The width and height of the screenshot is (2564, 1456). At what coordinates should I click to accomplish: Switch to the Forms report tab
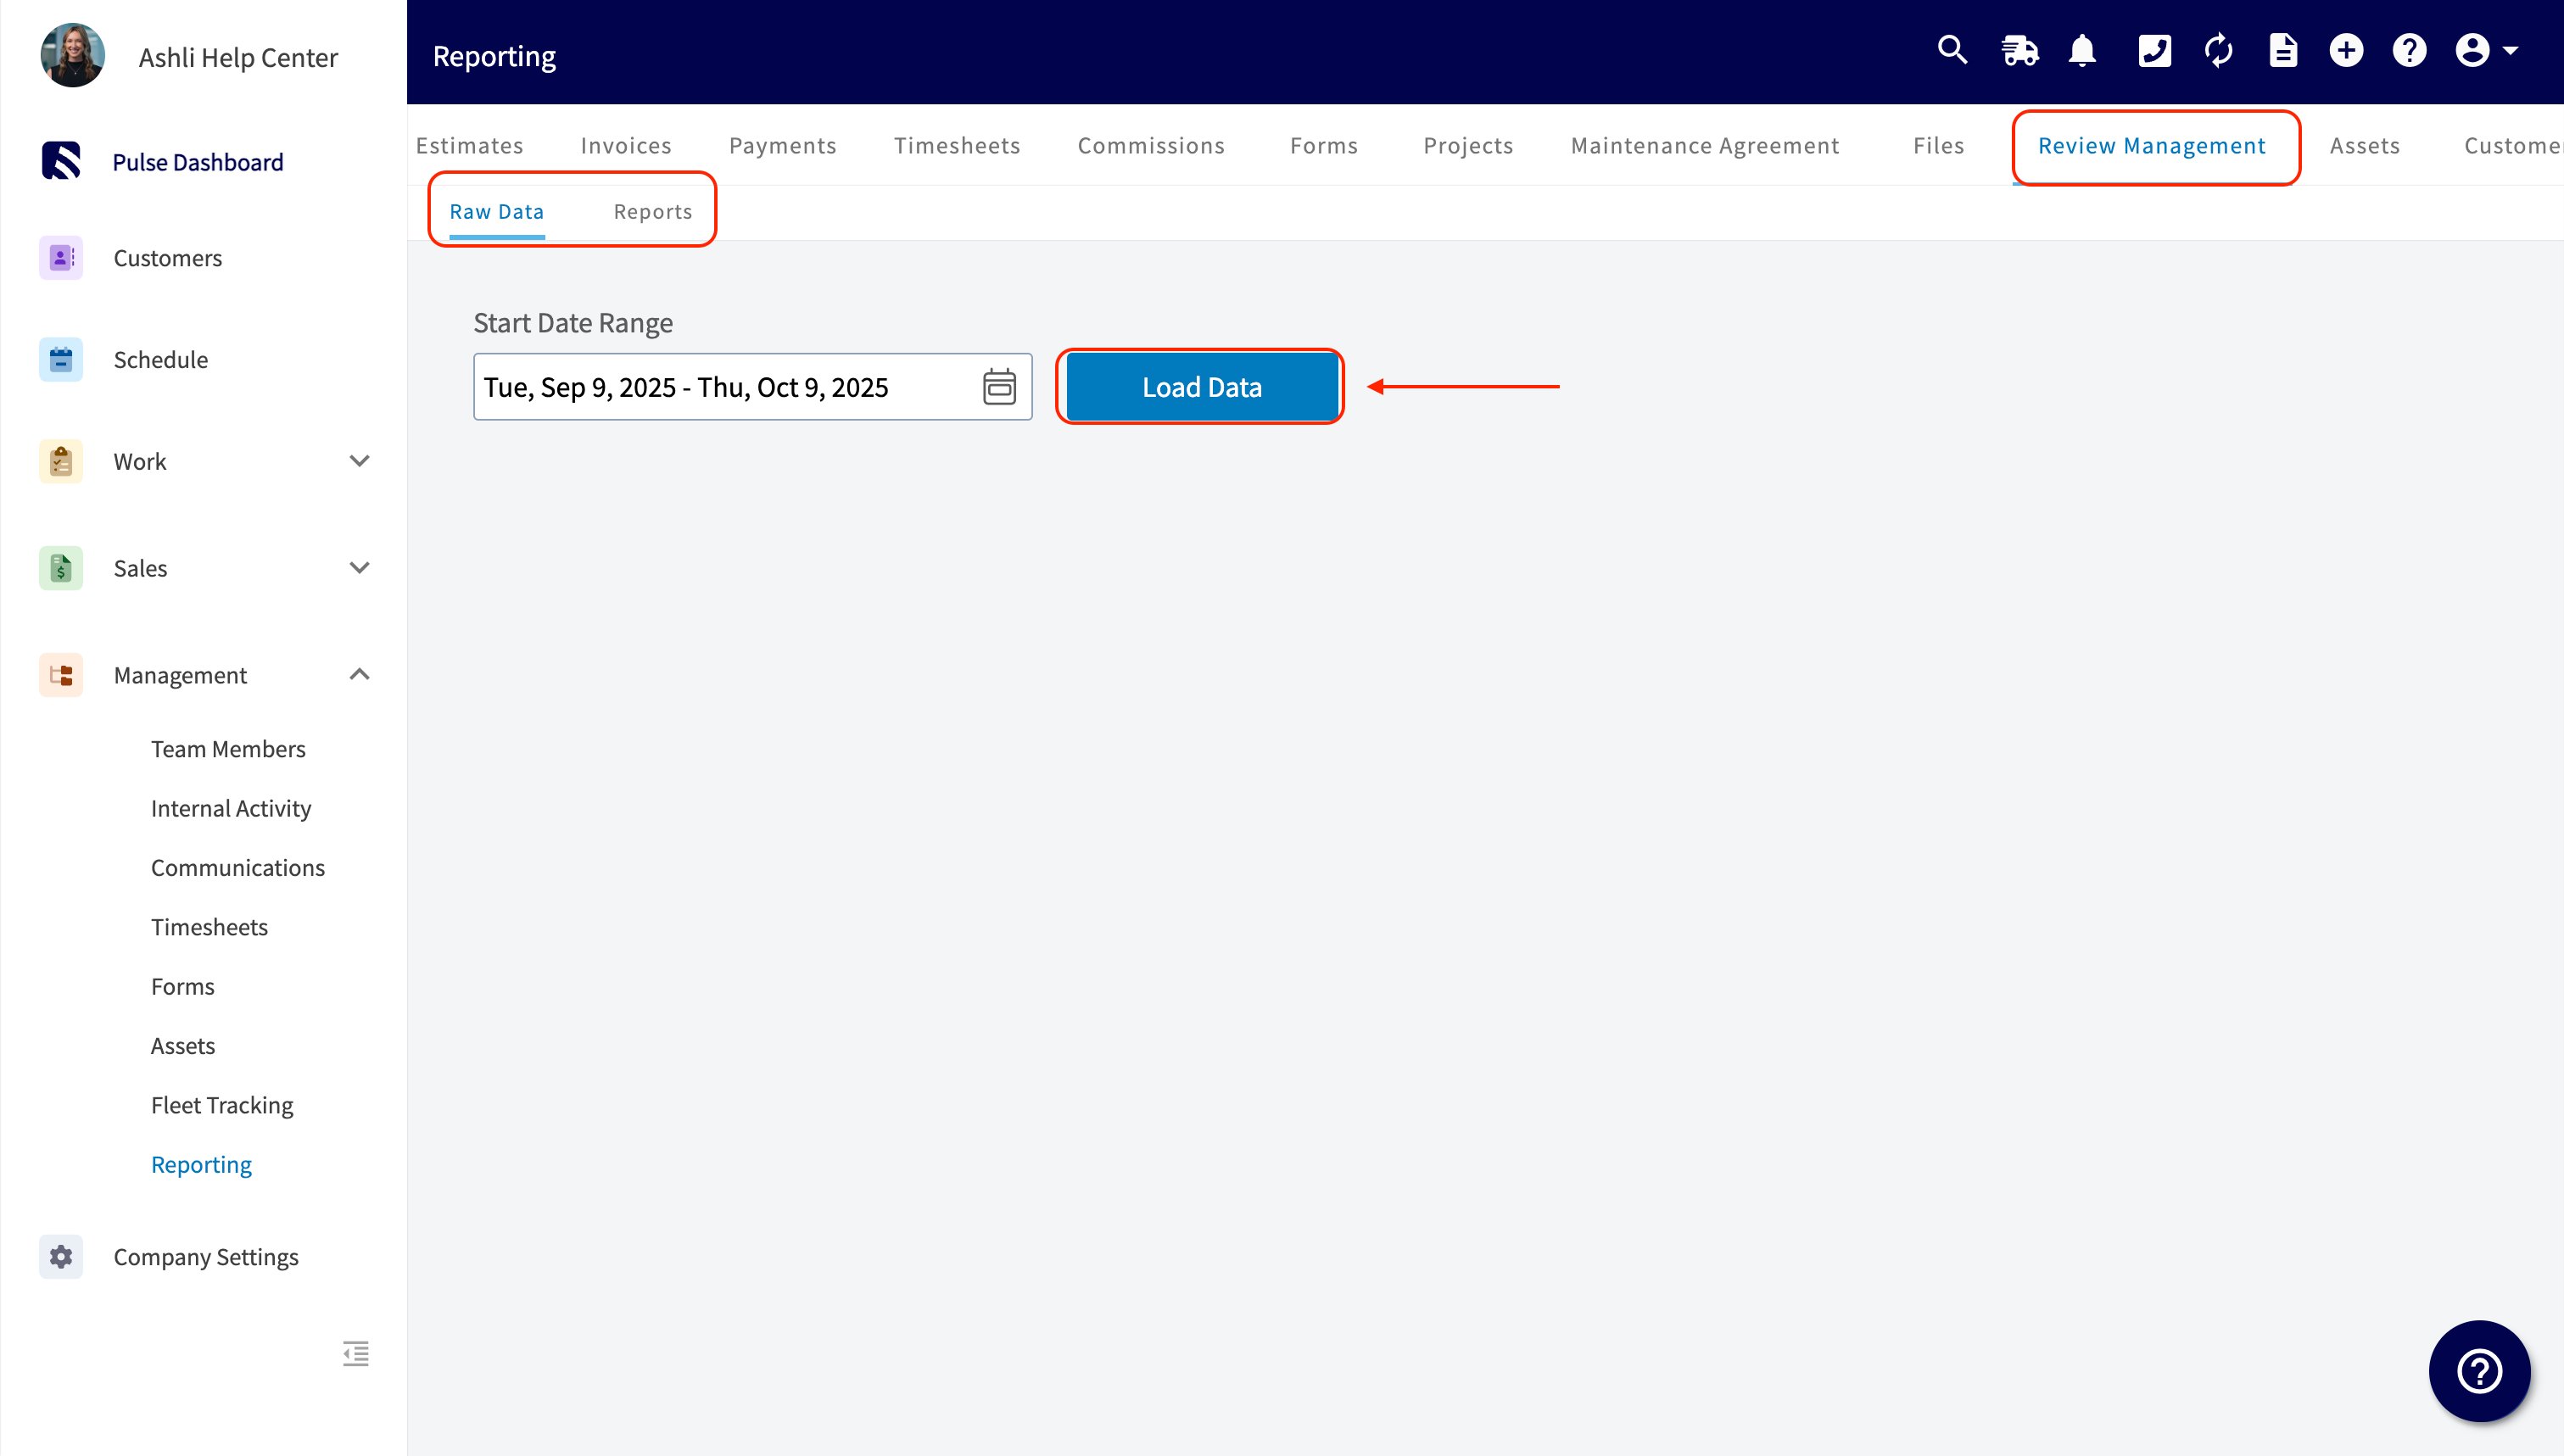click(1324, 146)
